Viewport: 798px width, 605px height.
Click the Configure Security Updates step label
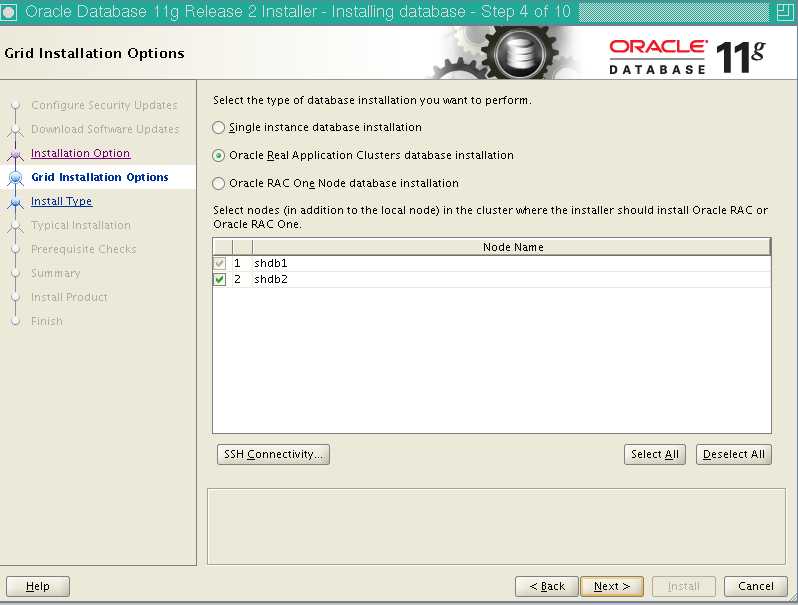104,105
